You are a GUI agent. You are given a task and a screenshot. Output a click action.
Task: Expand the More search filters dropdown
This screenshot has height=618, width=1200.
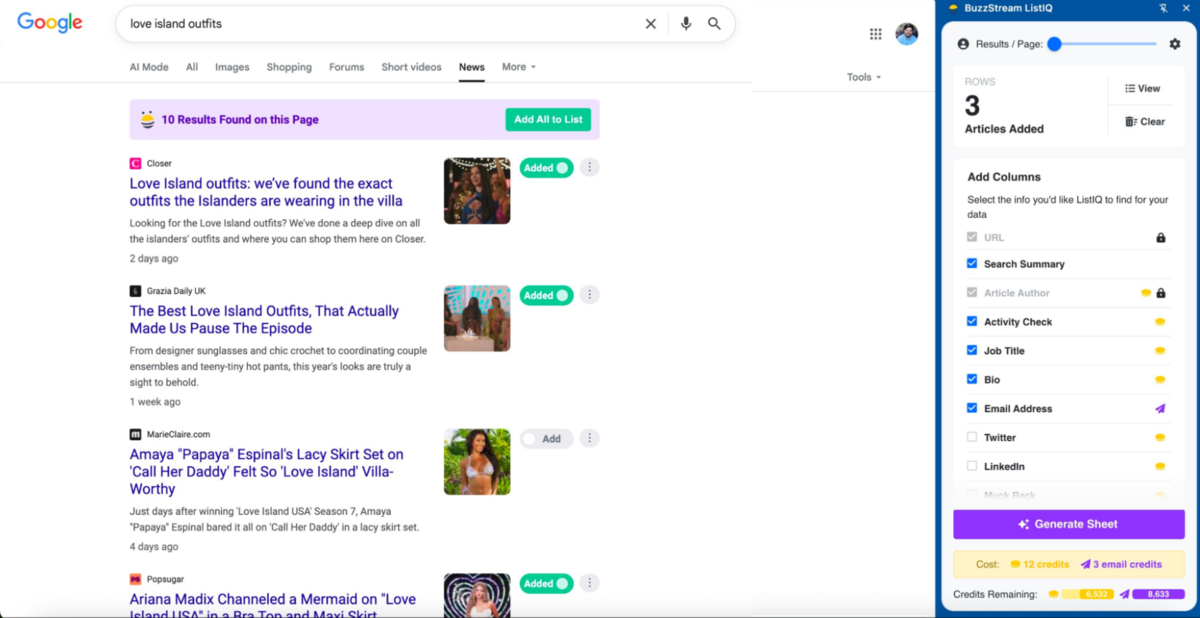tap(519, 67)
